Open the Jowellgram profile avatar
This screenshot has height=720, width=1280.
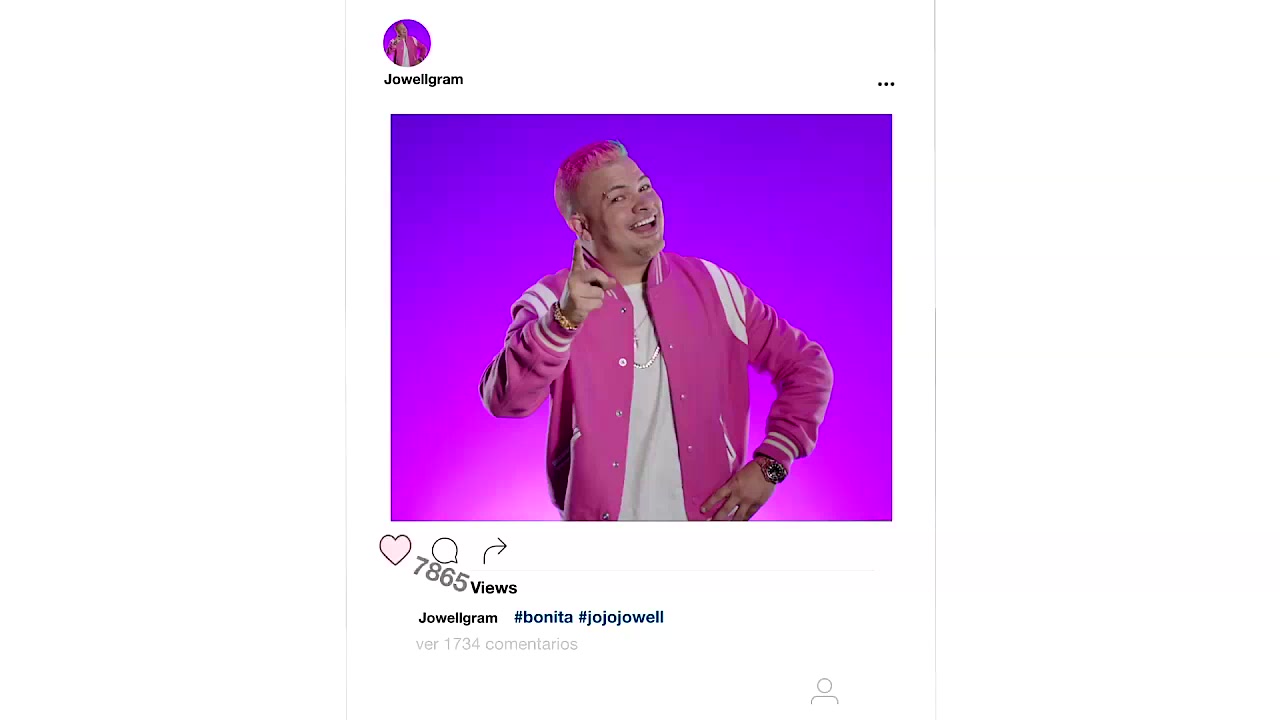tap(407, 43)
